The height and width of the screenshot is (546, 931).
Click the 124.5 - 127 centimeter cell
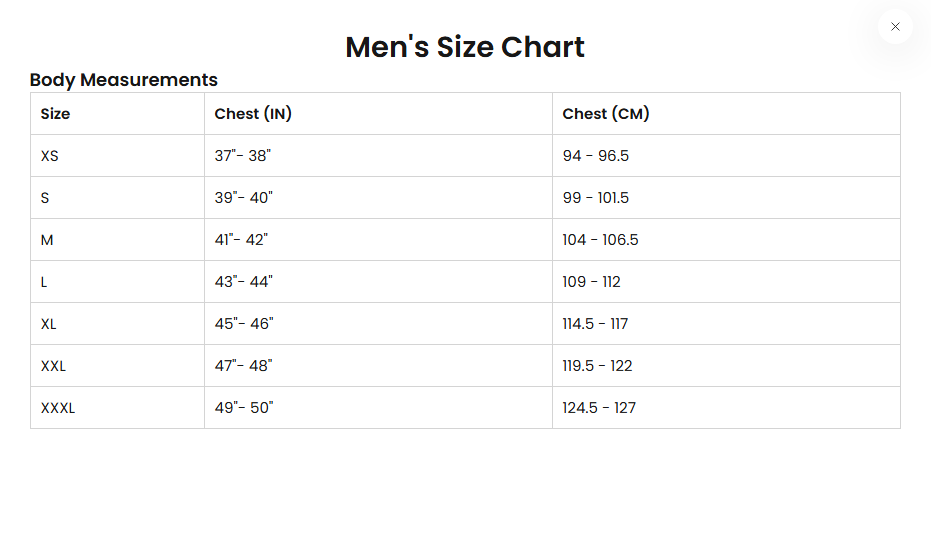pos(599,408)
